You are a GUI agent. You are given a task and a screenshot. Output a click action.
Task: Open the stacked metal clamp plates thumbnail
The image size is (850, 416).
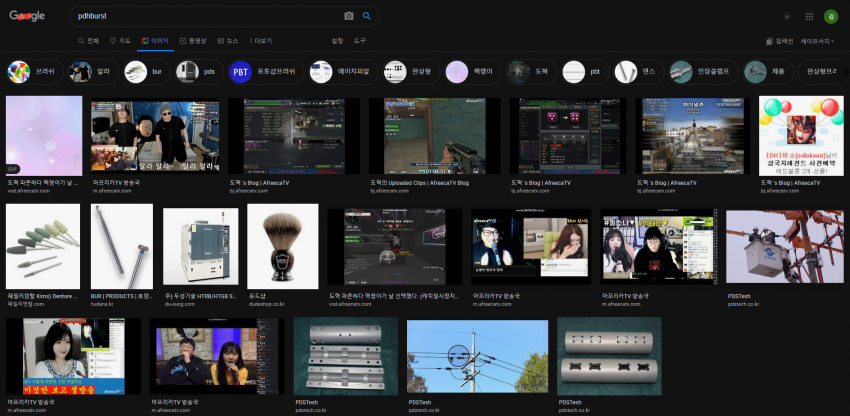click(345, 356)
